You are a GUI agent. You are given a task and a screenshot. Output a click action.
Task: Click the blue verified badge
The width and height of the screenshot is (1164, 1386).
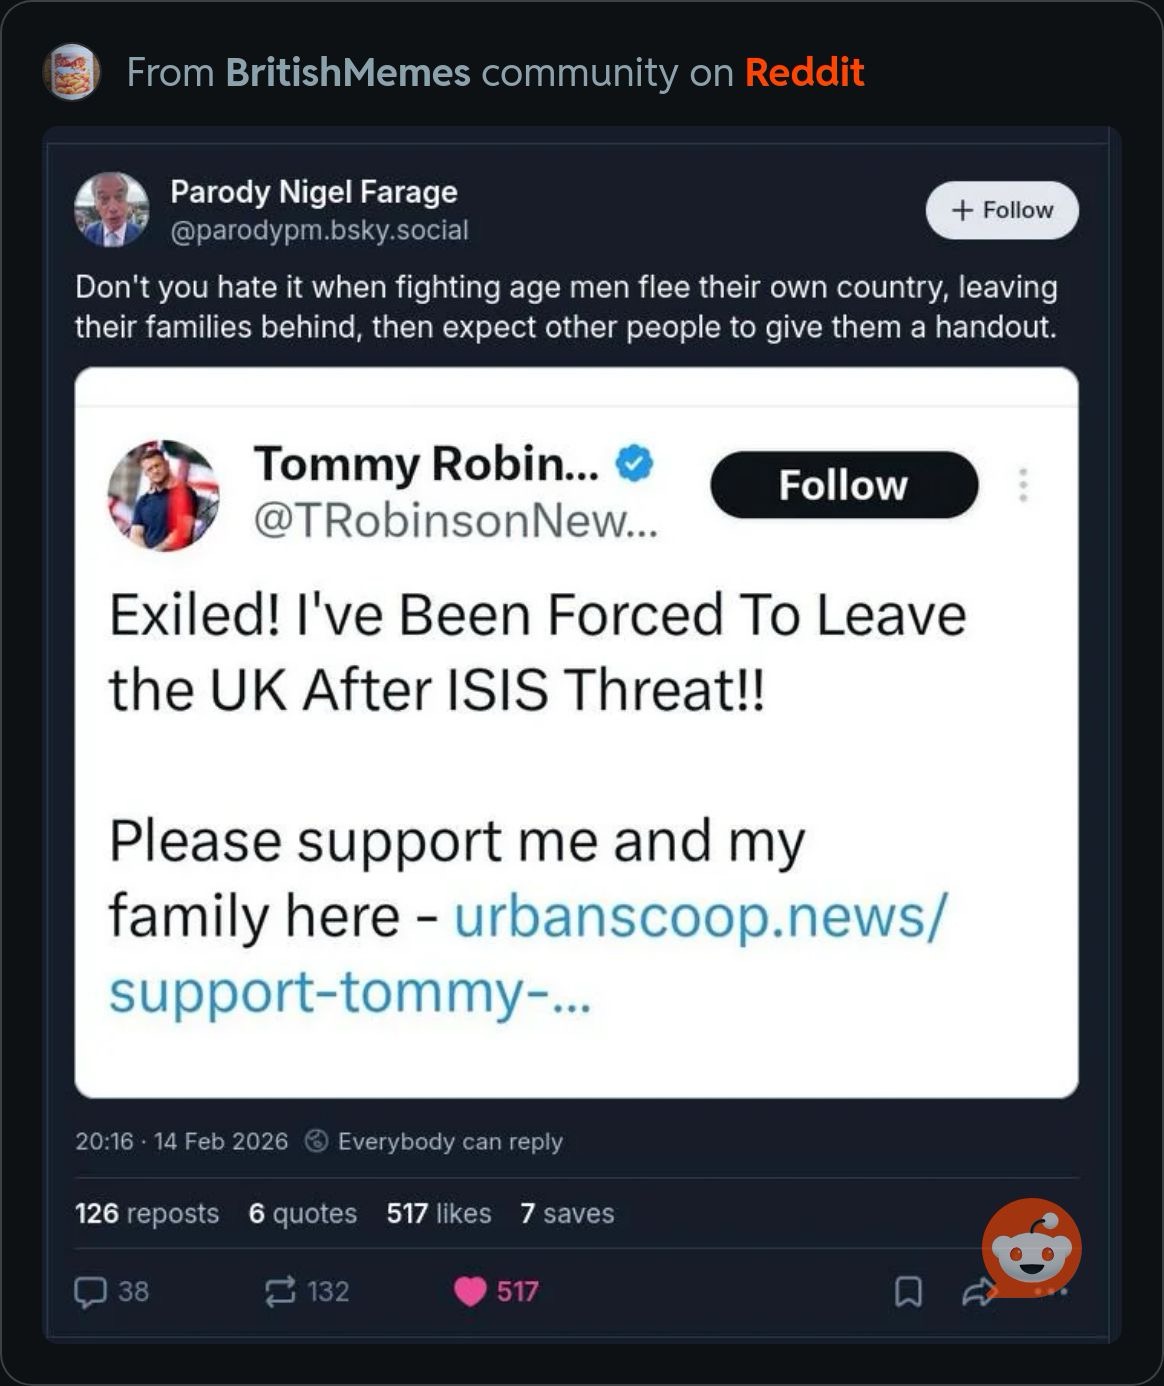tap(634, 463)
